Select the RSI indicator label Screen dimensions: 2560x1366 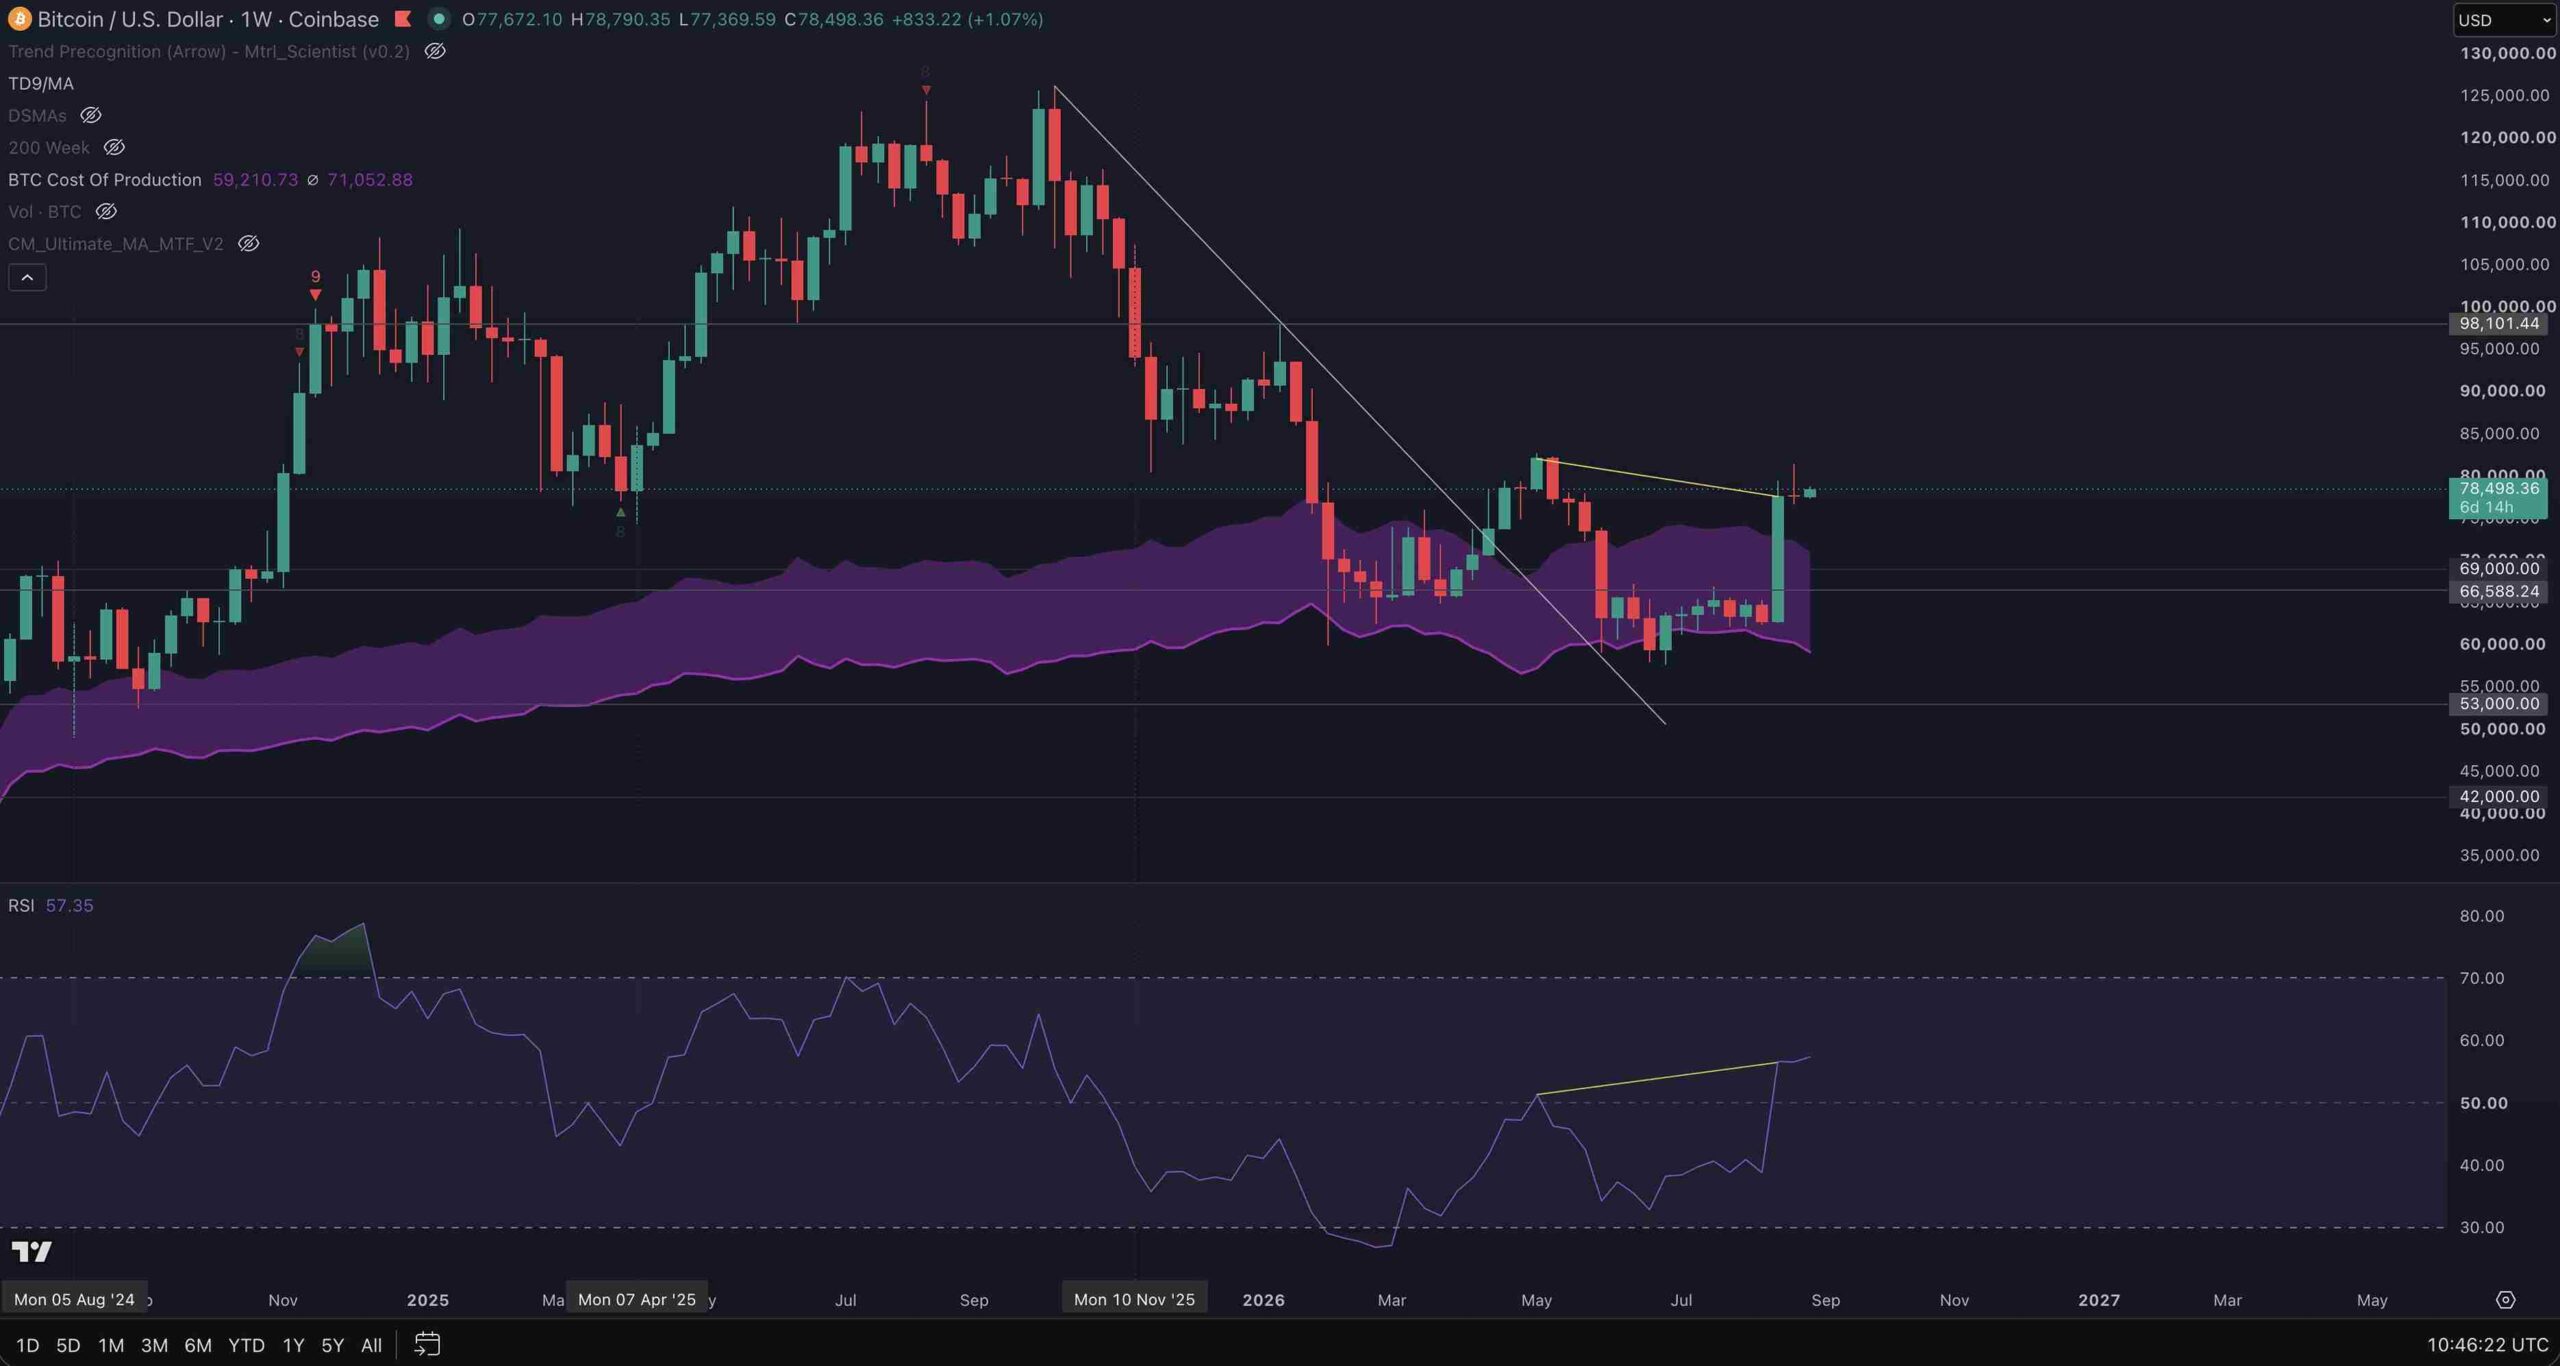[x=21, y=905]
